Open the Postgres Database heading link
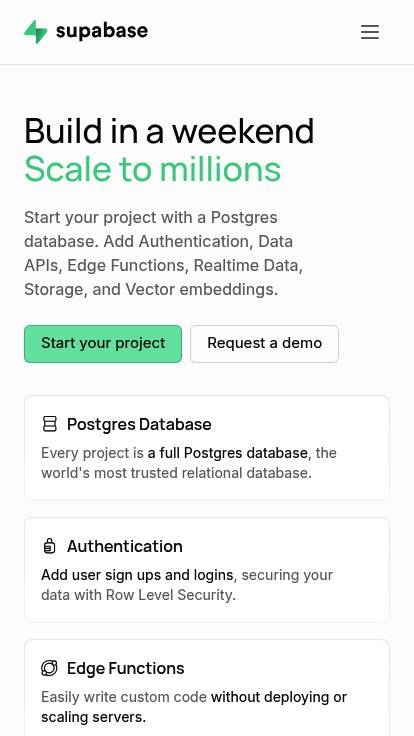The height and width of the screenshot is (736, 414). (139, 424)
